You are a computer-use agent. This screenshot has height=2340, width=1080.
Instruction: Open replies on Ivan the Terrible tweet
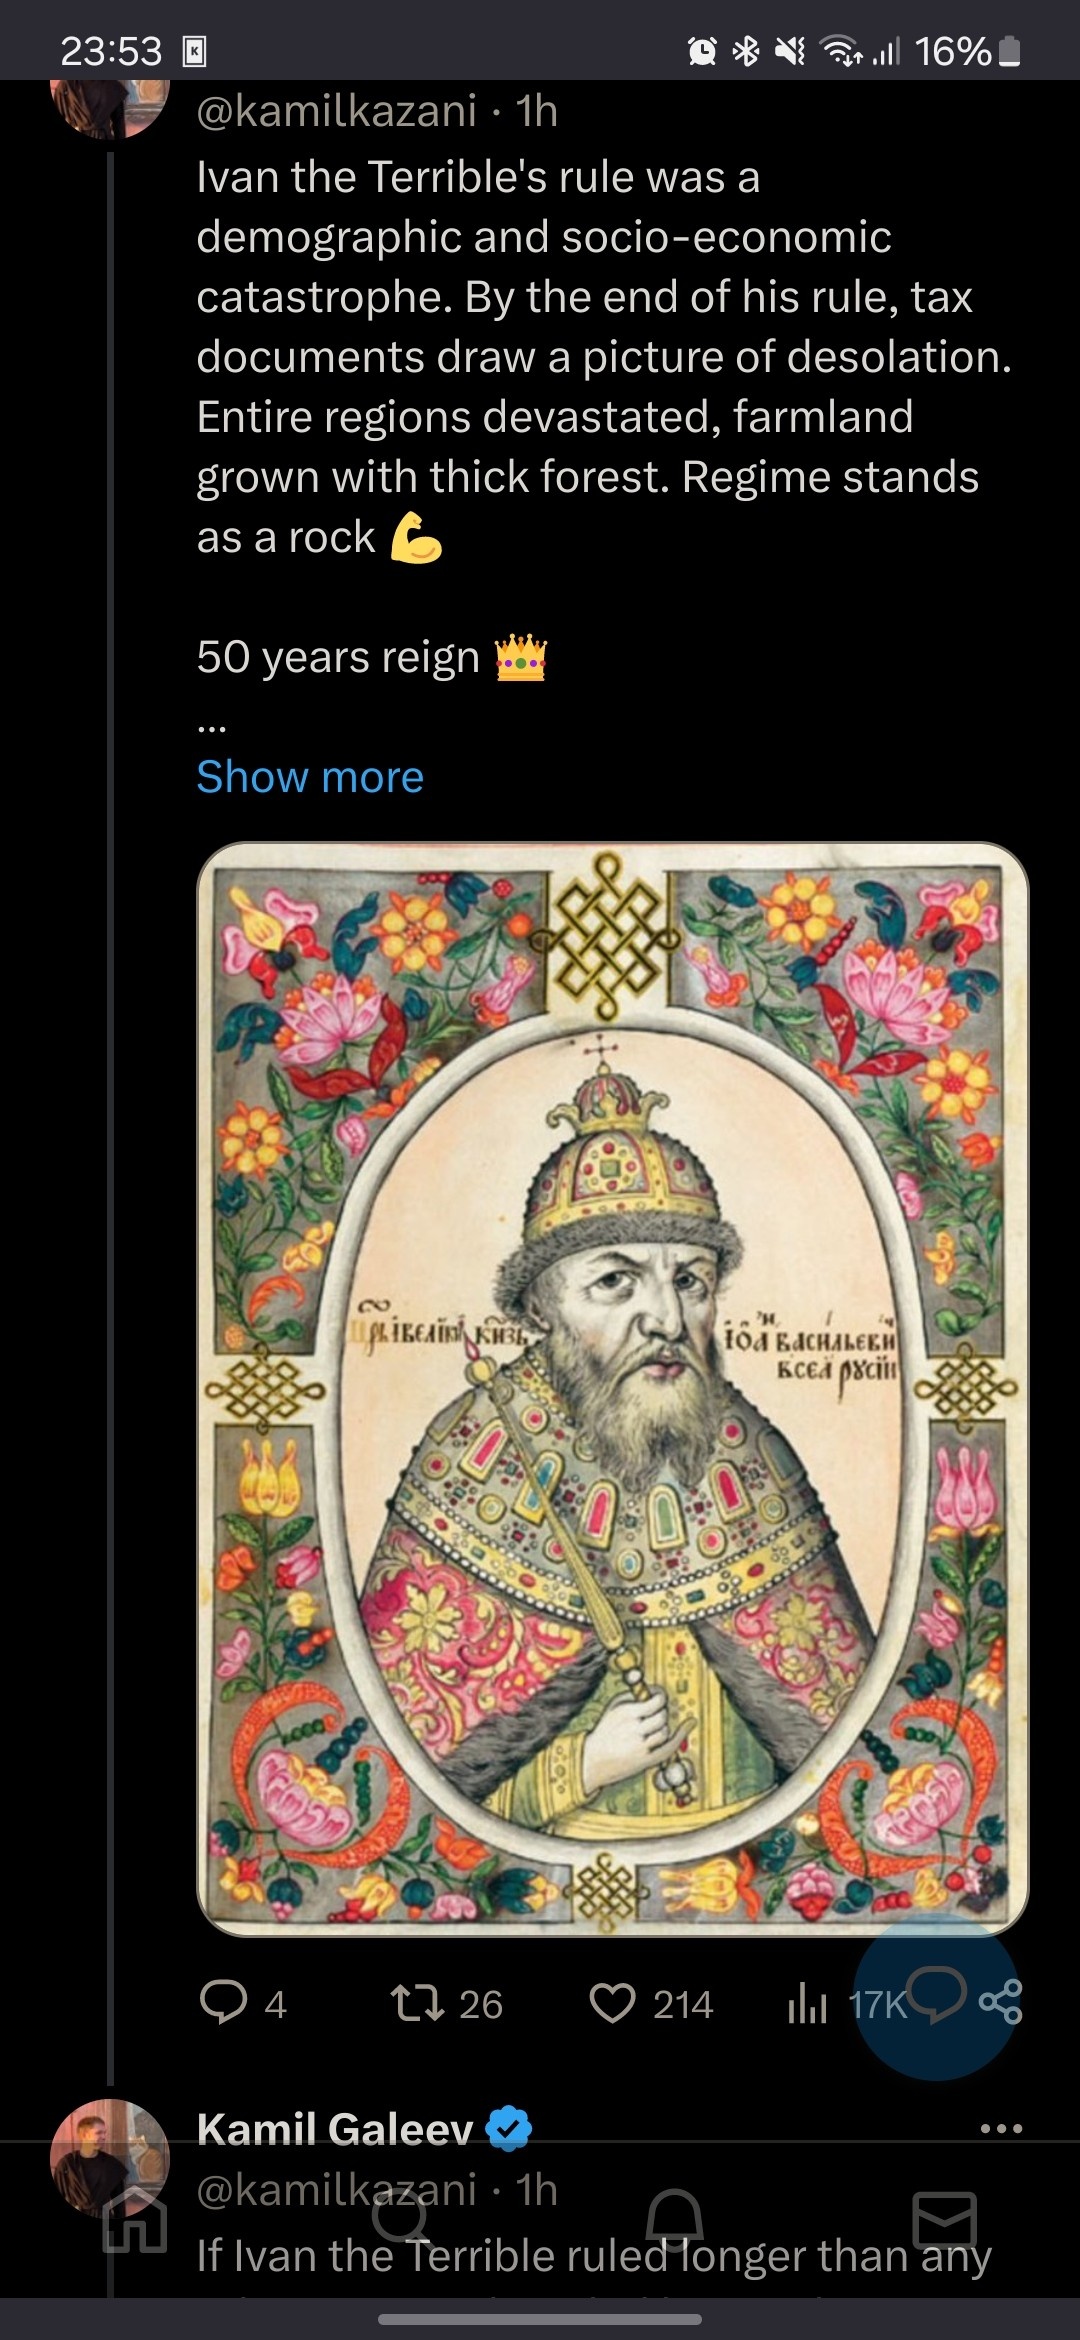pos(243,2003)
